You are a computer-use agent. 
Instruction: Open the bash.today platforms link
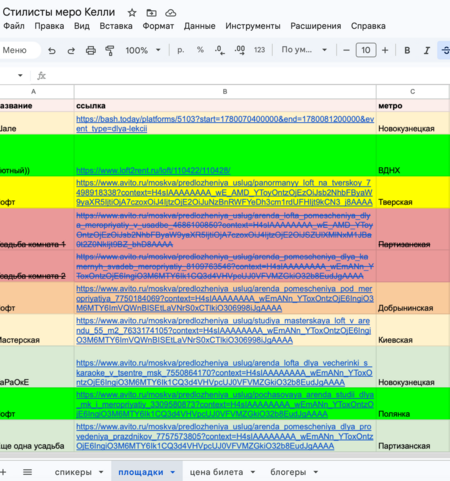click(225, 124)
